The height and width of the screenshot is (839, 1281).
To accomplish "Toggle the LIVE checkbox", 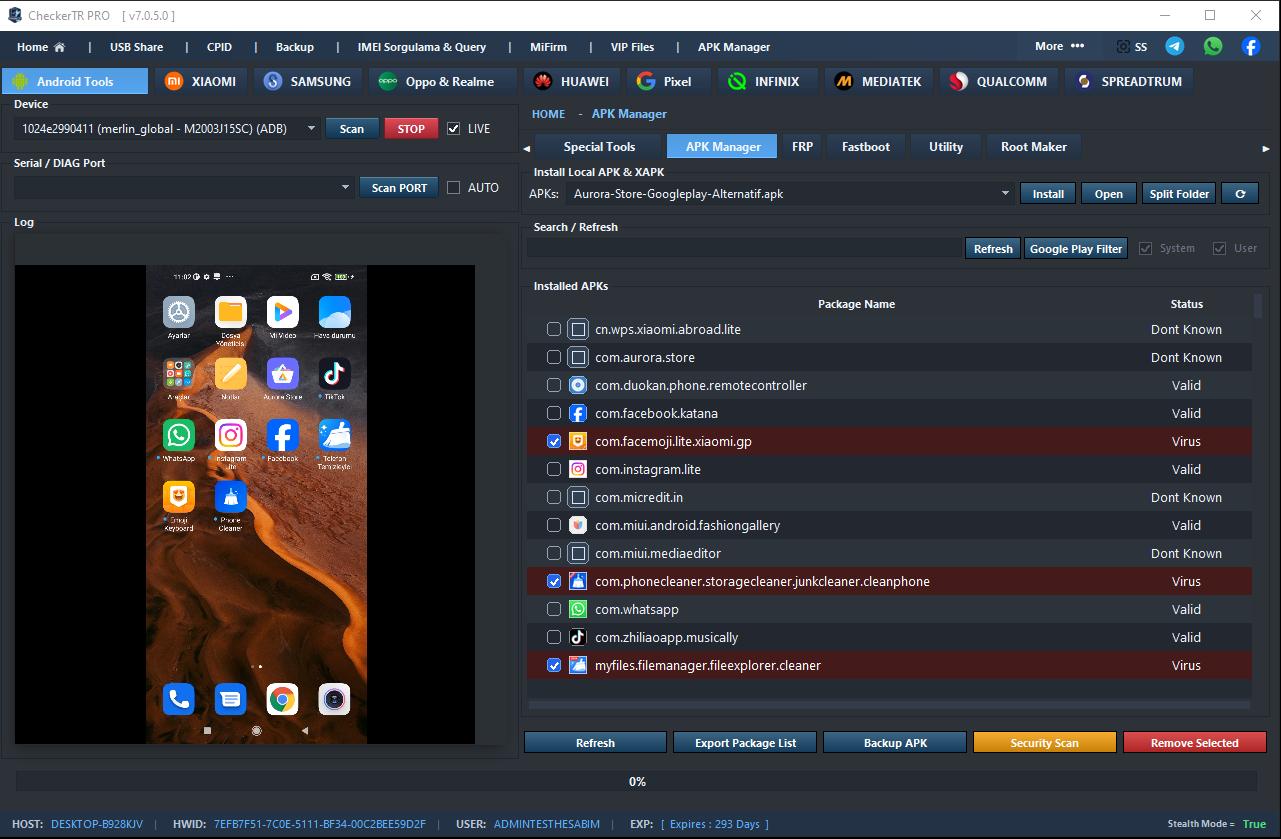I will click(454, 129).
